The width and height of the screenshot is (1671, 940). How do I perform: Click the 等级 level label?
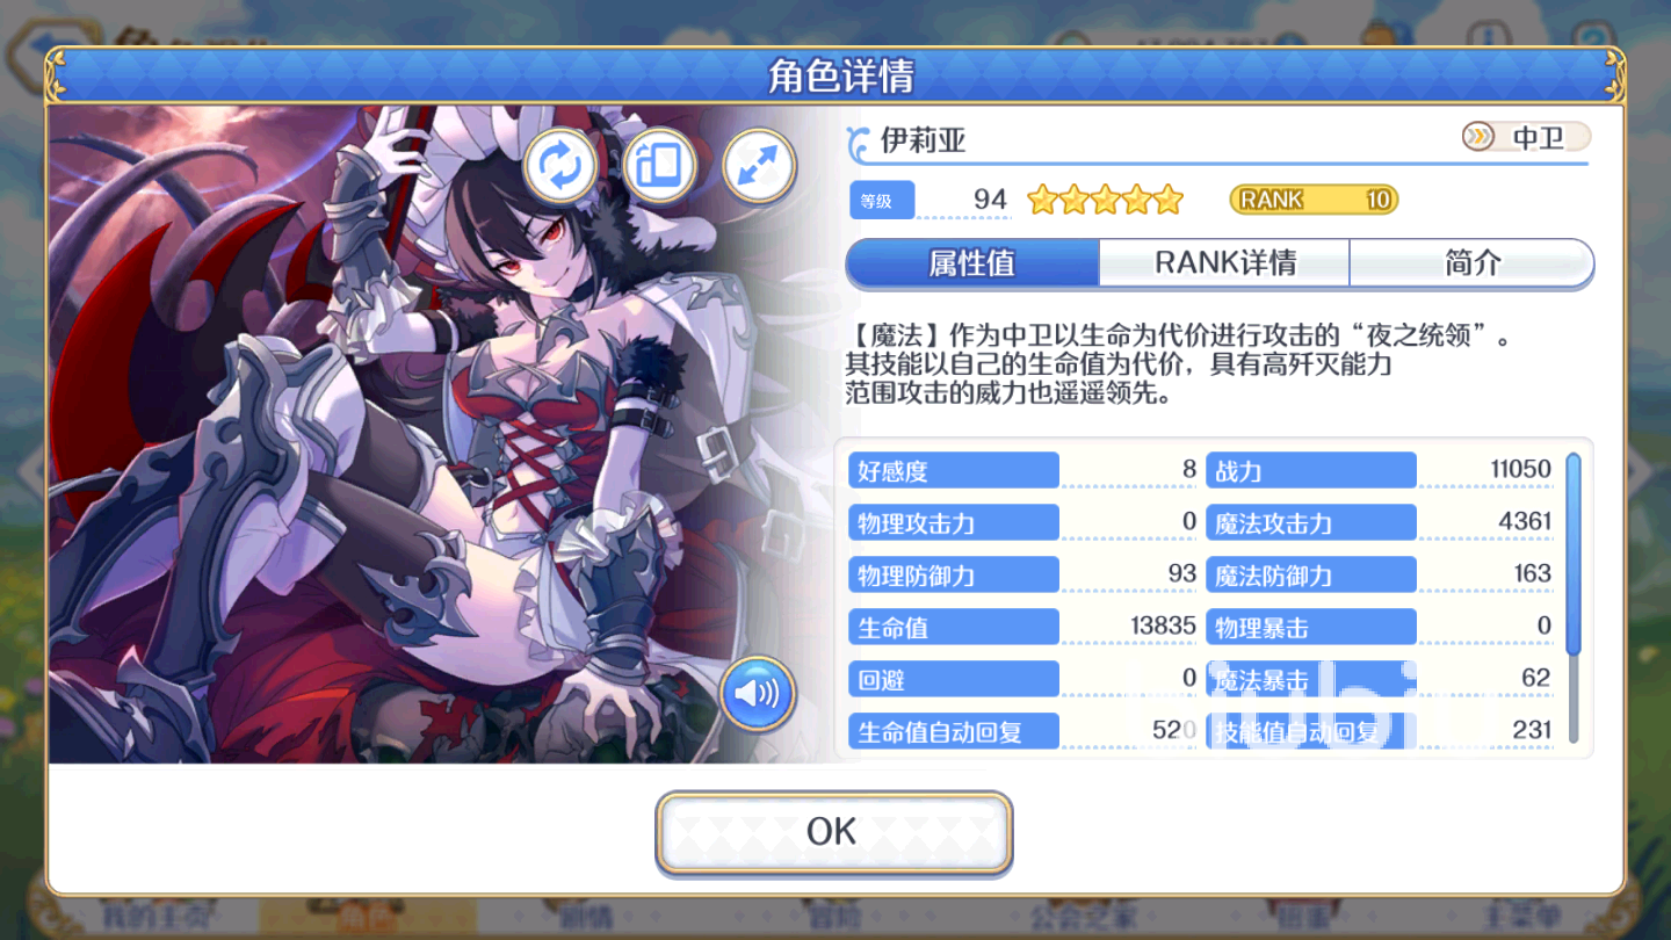click(x=881, y=200)
